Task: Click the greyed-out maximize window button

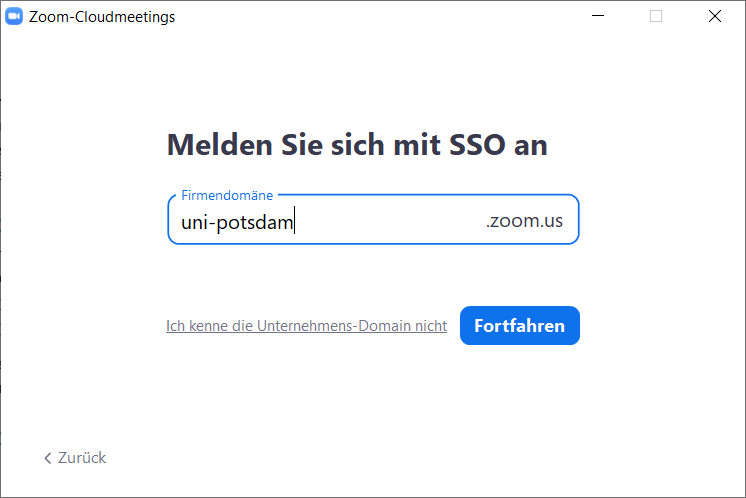Action: [656, 16]
